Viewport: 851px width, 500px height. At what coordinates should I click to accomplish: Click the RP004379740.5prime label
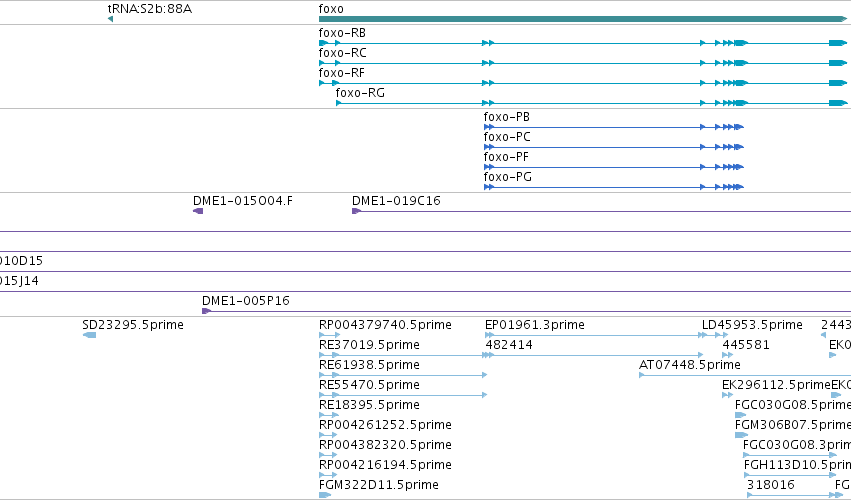tap(385, 325)
